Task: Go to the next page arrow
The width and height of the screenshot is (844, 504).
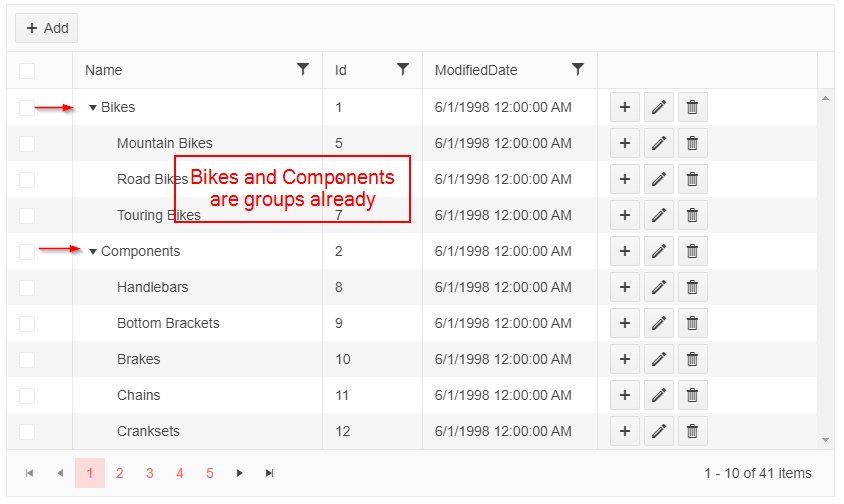Action: pyautogui.click(x=239, y=473)
